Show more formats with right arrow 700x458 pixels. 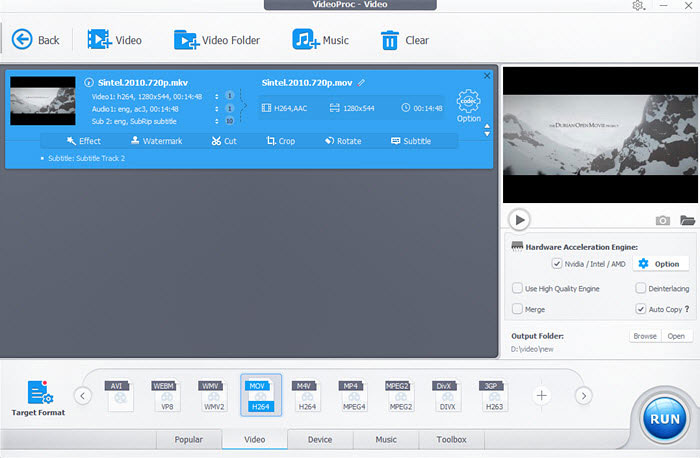[583, 396]
